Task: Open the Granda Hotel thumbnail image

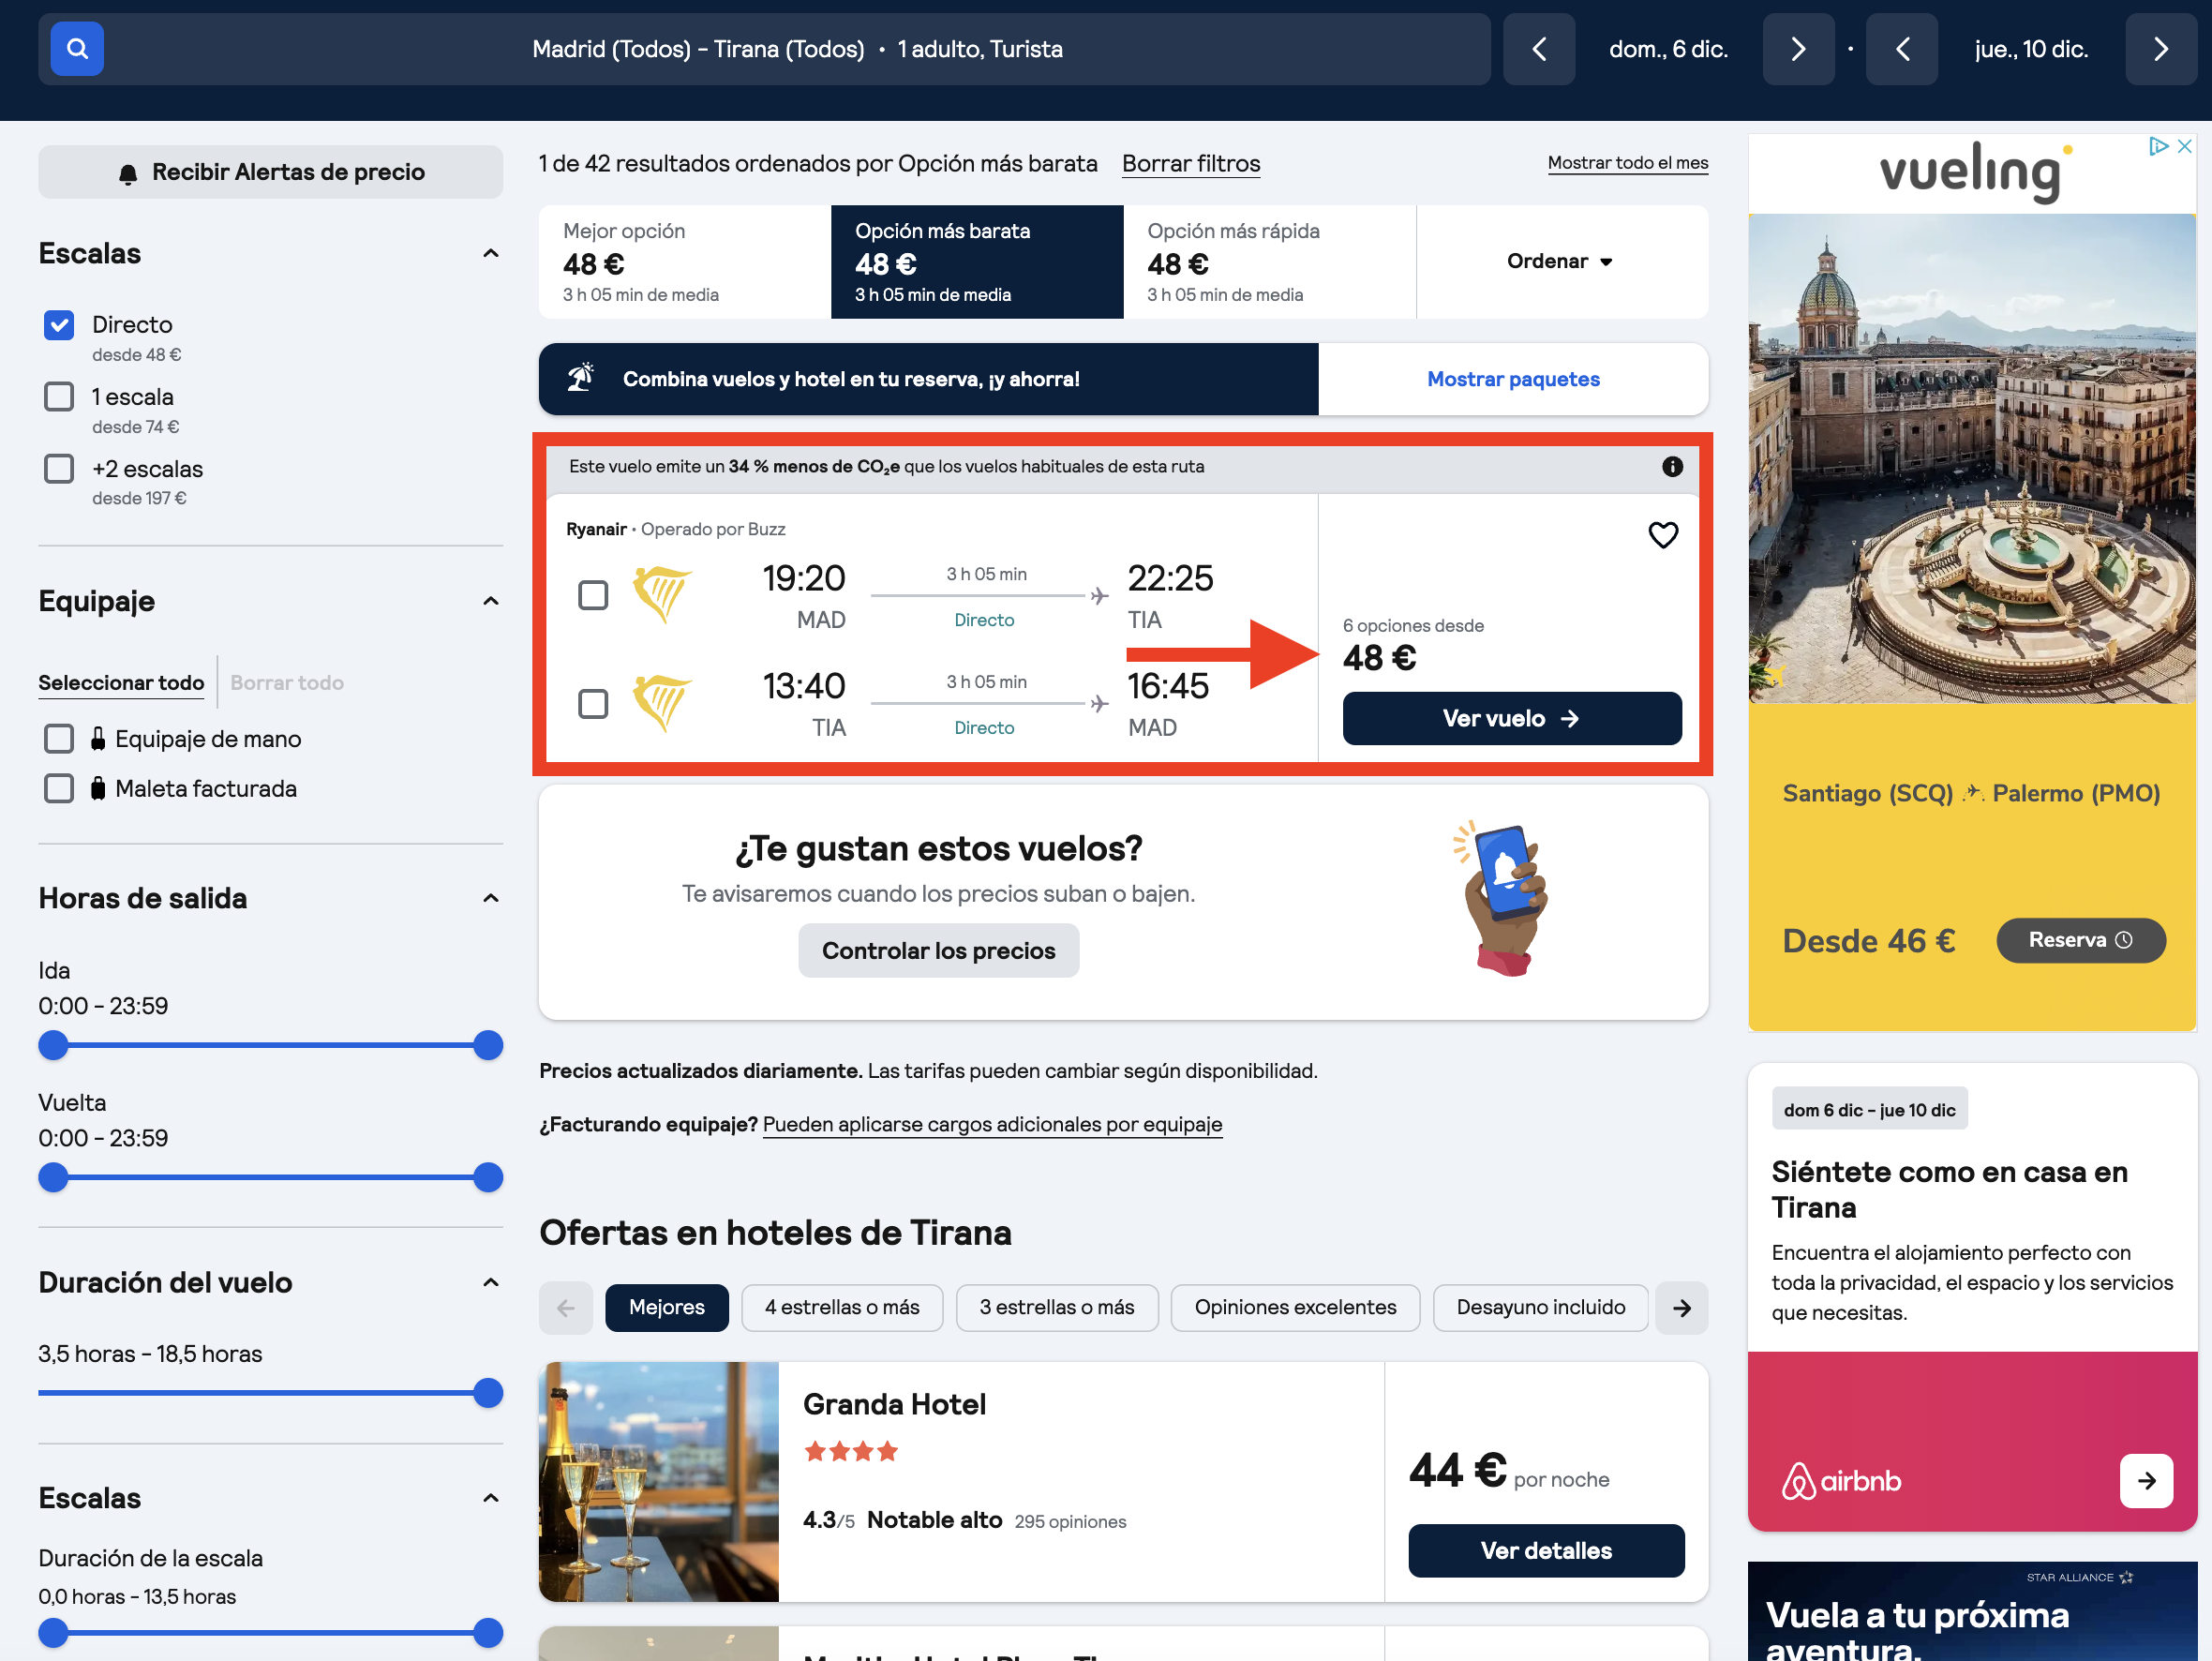Action: 659,1483
